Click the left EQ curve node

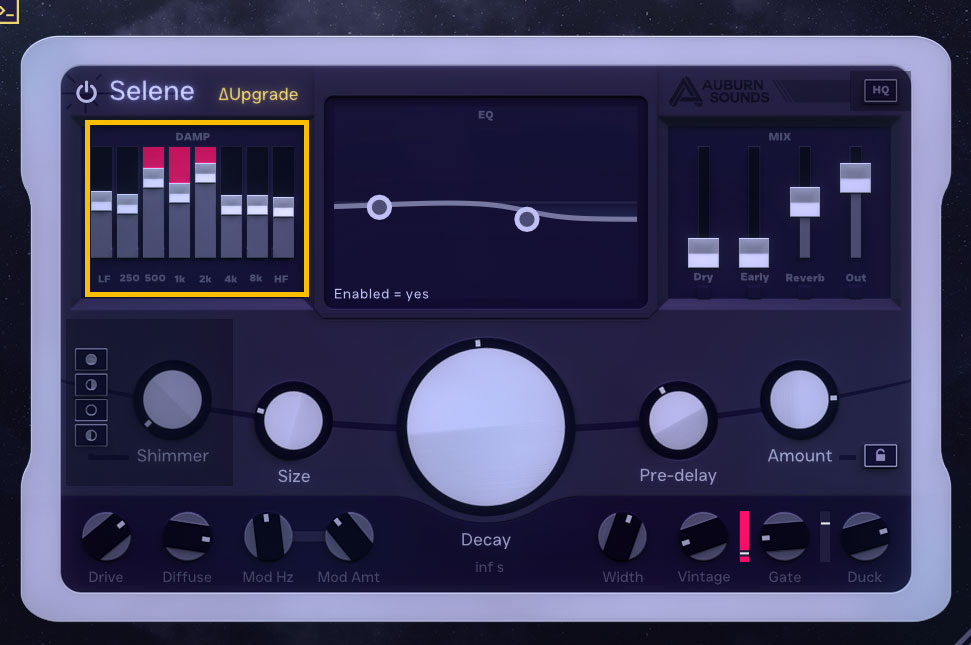(379, 207)
